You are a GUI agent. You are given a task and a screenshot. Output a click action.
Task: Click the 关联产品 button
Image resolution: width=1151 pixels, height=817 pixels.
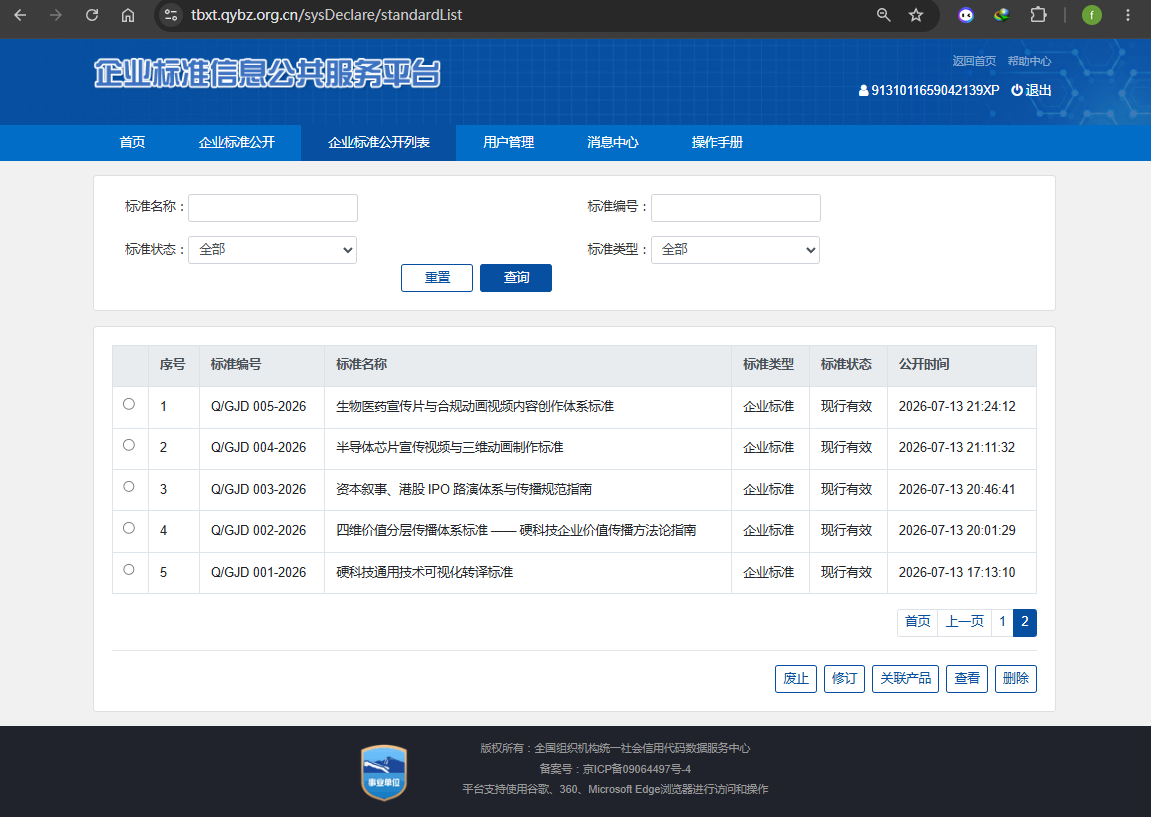point(905,678)
